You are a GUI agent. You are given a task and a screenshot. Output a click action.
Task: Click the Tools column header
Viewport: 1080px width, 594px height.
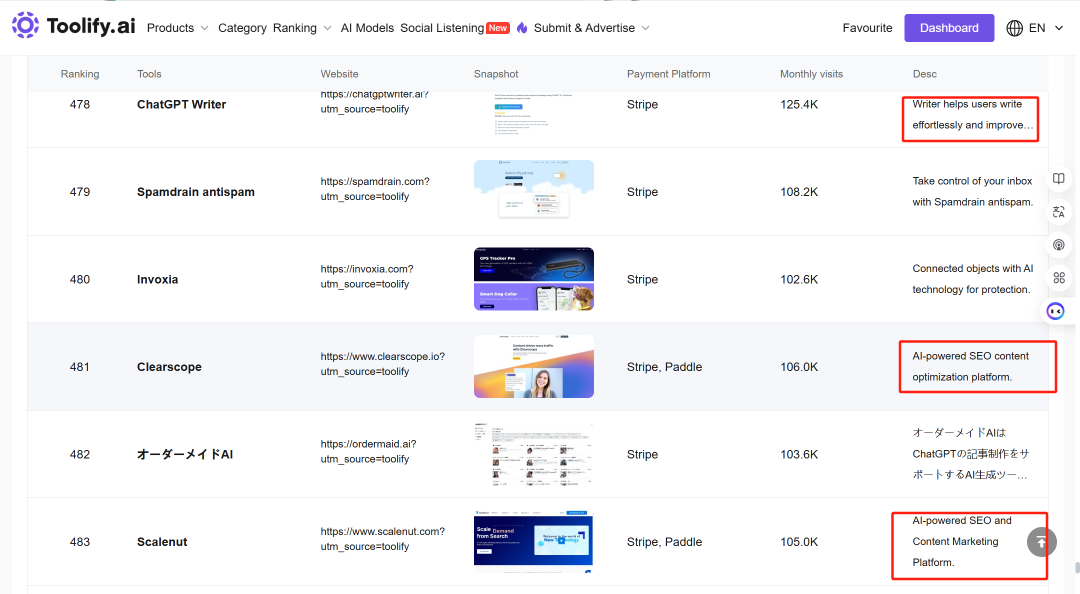click(x=149, y=74)
